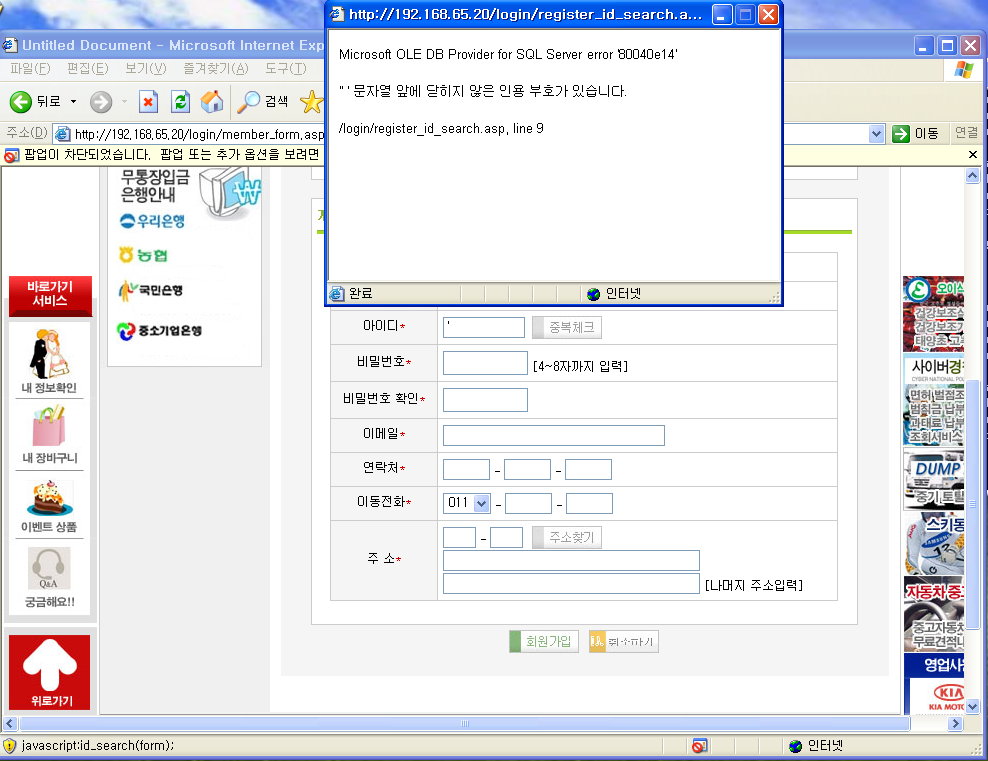This screenshot has width=988, height=761.
Task: Open 농협 bank logo link
Action: click(x=144, y=255)
